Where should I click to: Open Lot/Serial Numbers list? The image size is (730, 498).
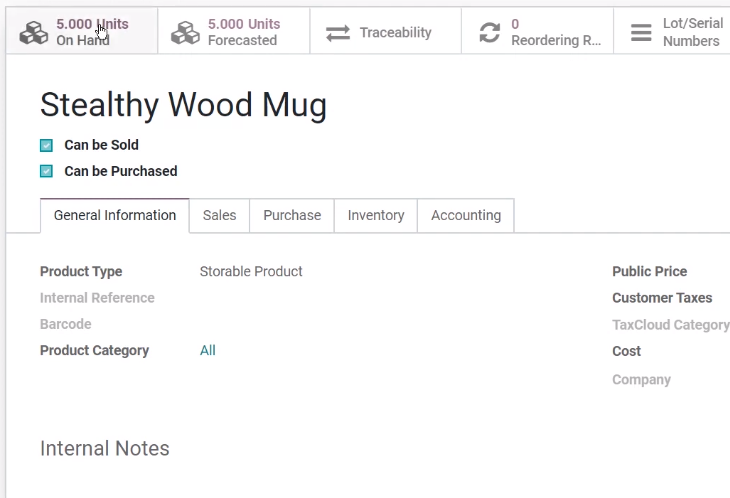coord(672,31)
